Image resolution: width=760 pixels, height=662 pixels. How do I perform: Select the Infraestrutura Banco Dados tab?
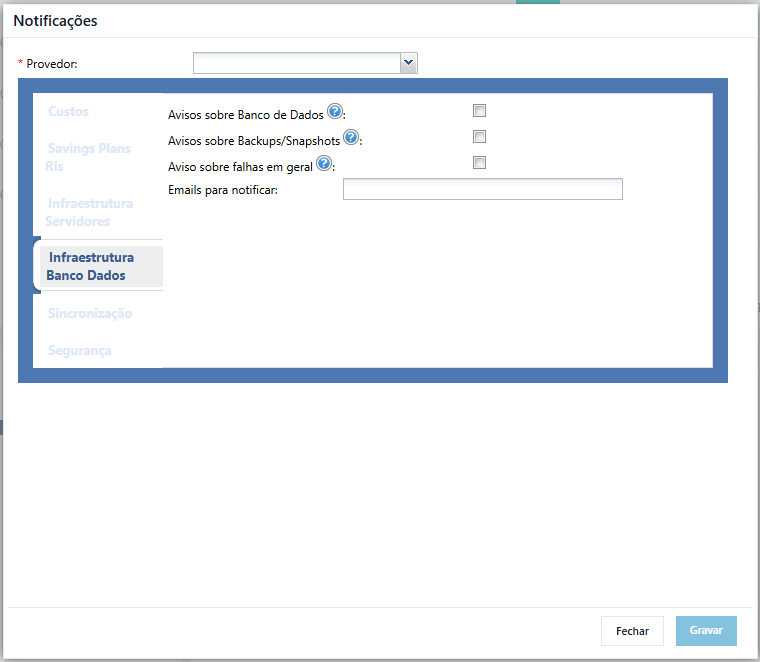(91, 266)
